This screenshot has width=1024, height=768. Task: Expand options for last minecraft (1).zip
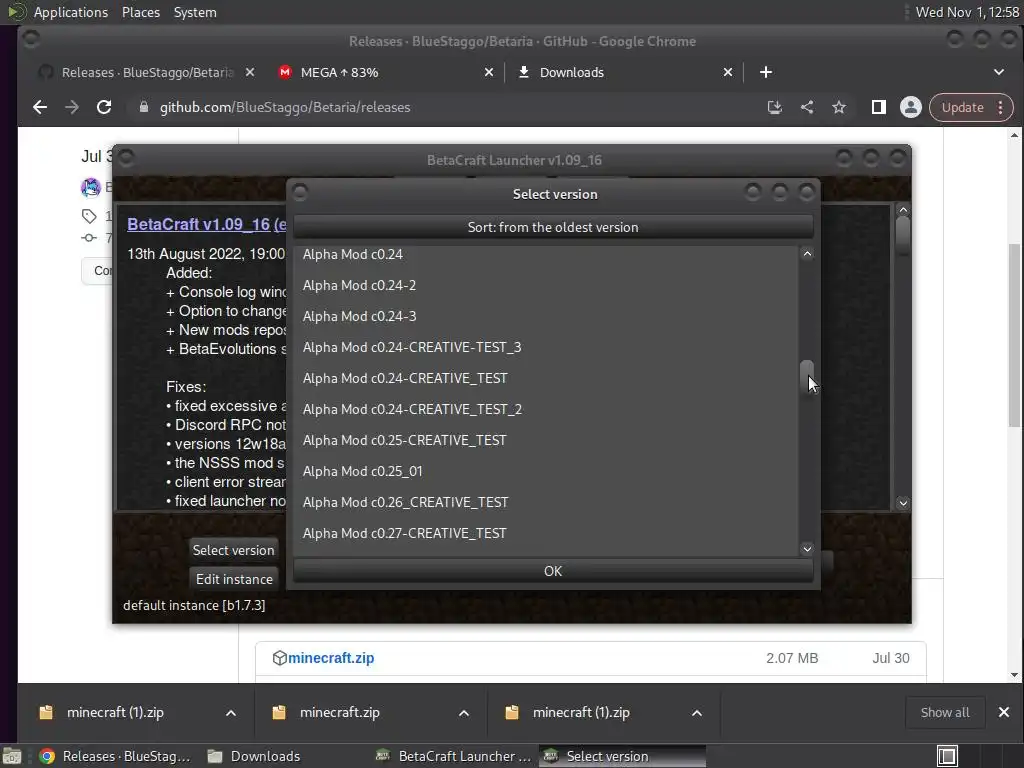[697, 712]
